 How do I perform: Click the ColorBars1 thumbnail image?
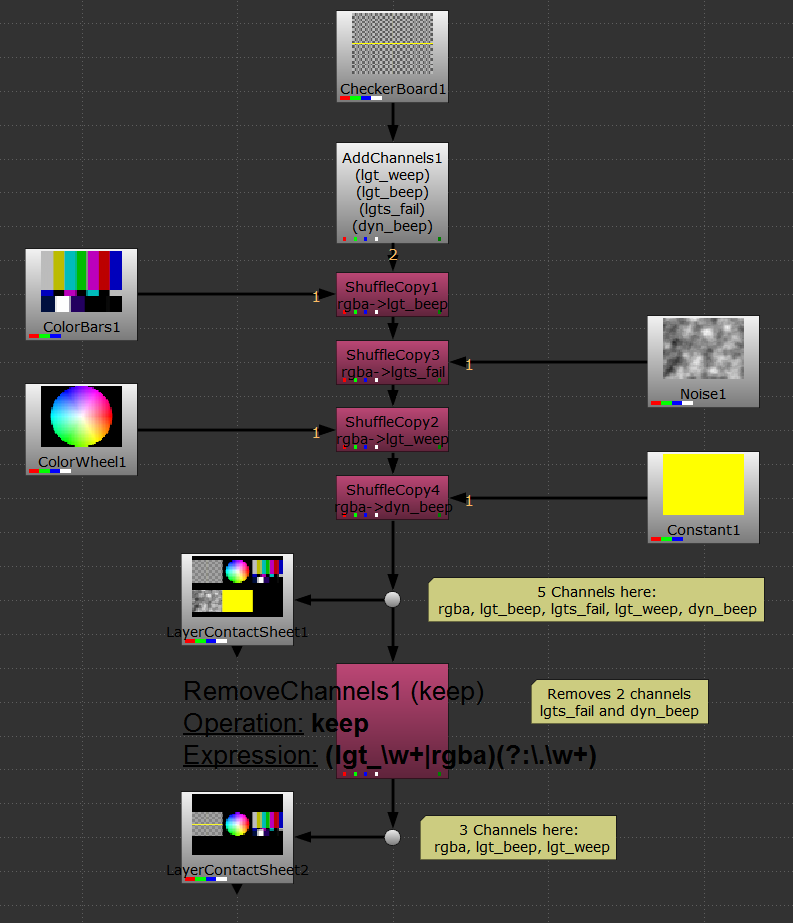tap(81, 281)
